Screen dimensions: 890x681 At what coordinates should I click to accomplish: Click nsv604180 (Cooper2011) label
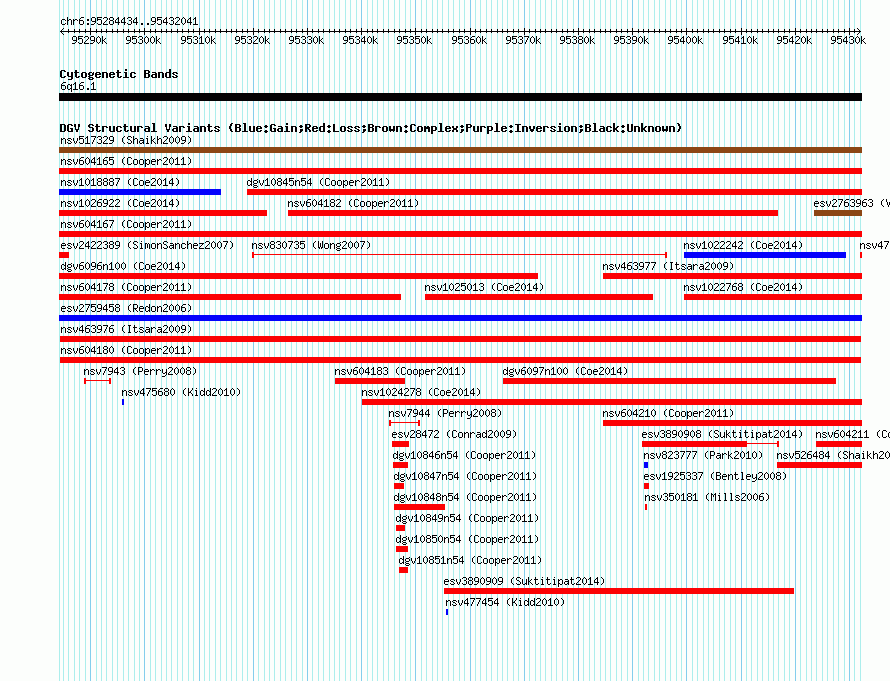click(x=126, y=350)
